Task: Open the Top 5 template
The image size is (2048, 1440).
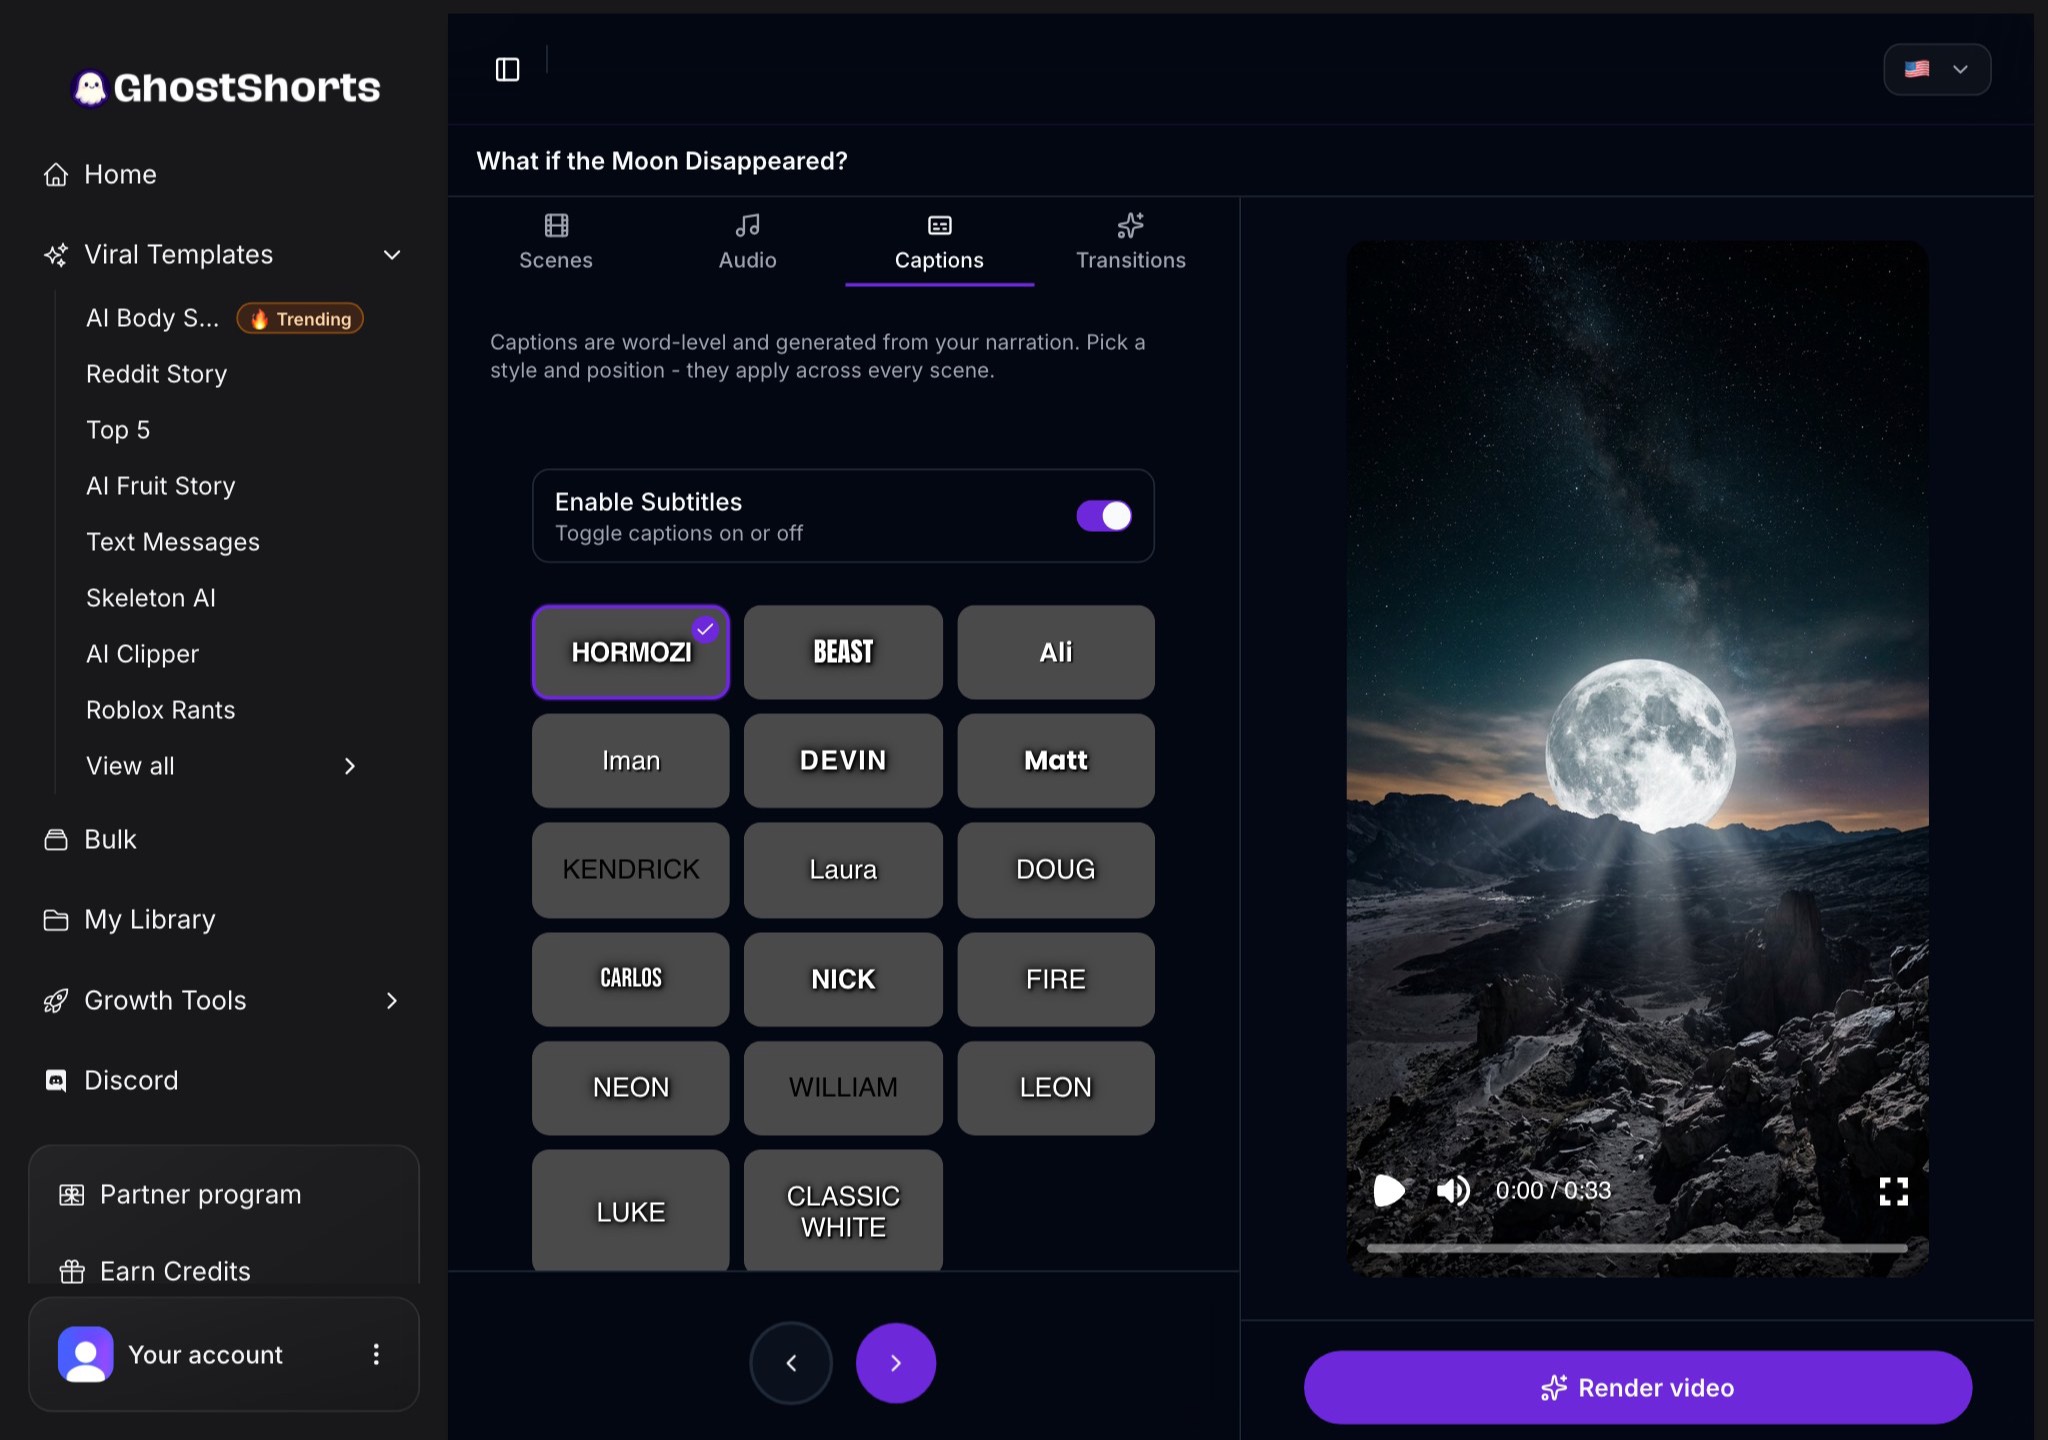Action: coord(118,430)
